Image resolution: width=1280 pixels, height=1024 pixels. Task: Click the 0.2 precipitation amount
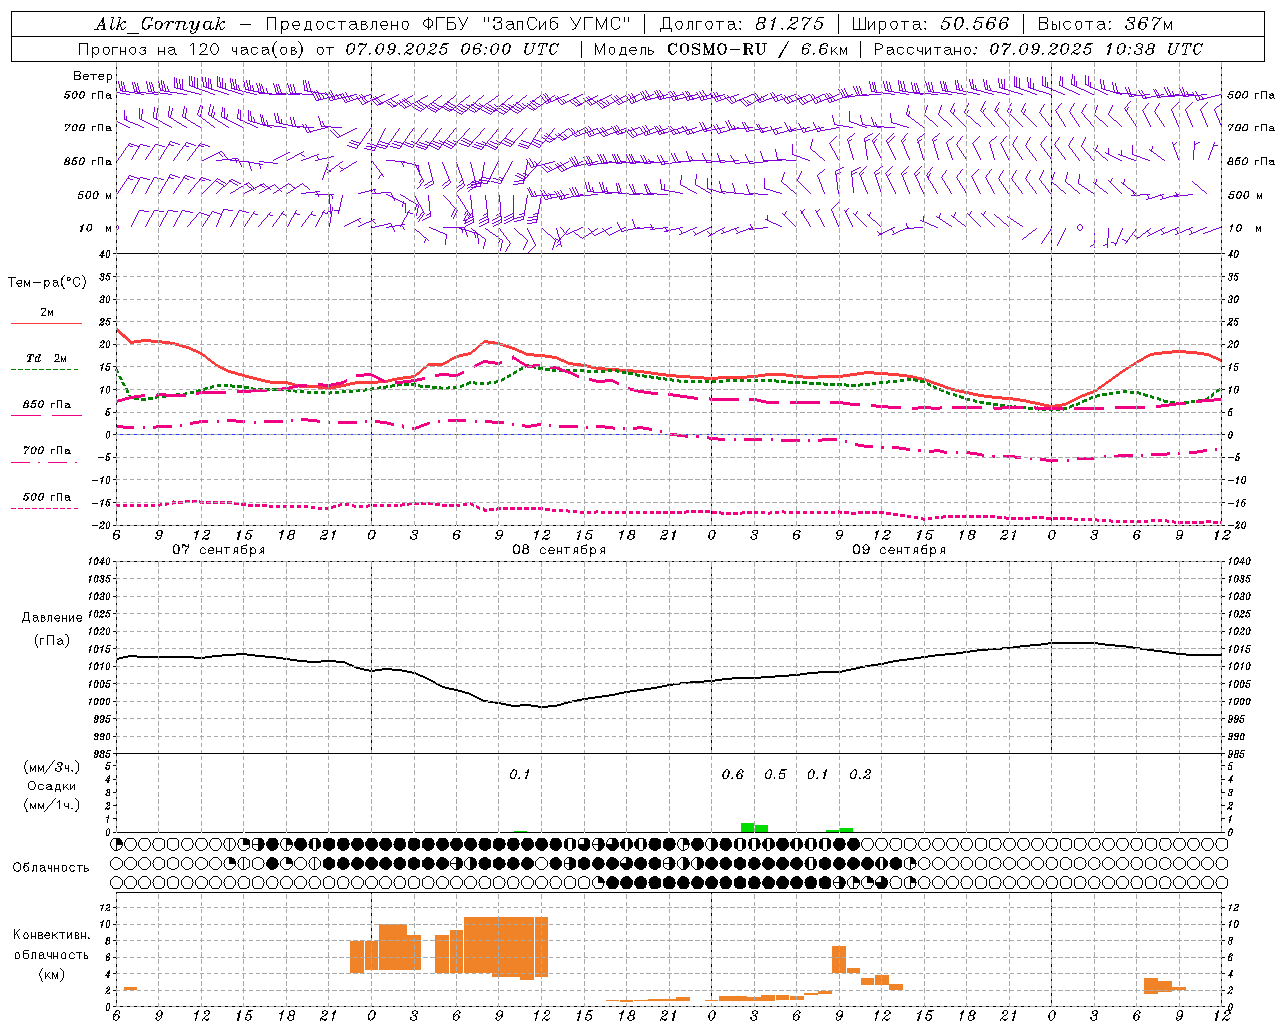point(860,774)
